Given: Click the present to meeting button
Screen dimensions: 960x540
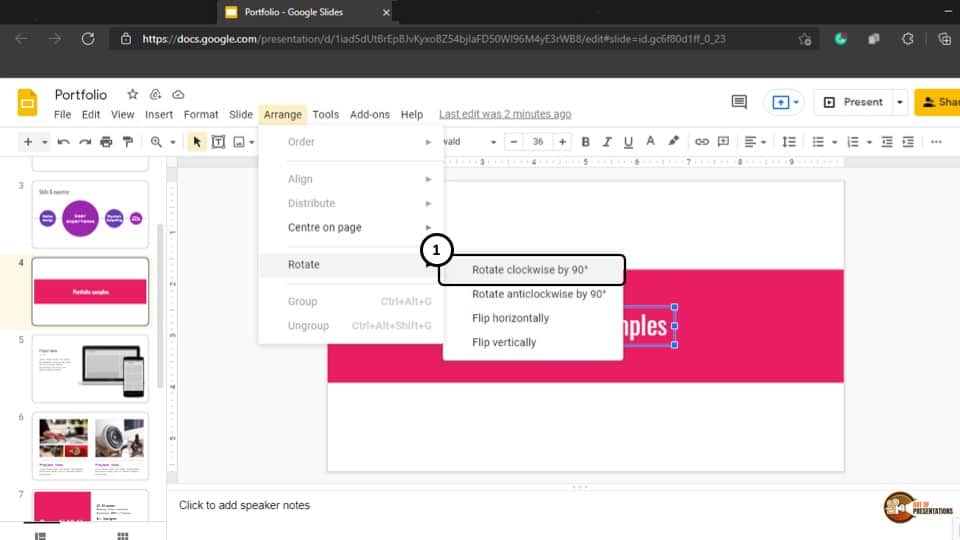Looking at the screenshot, I should (786, 102).
